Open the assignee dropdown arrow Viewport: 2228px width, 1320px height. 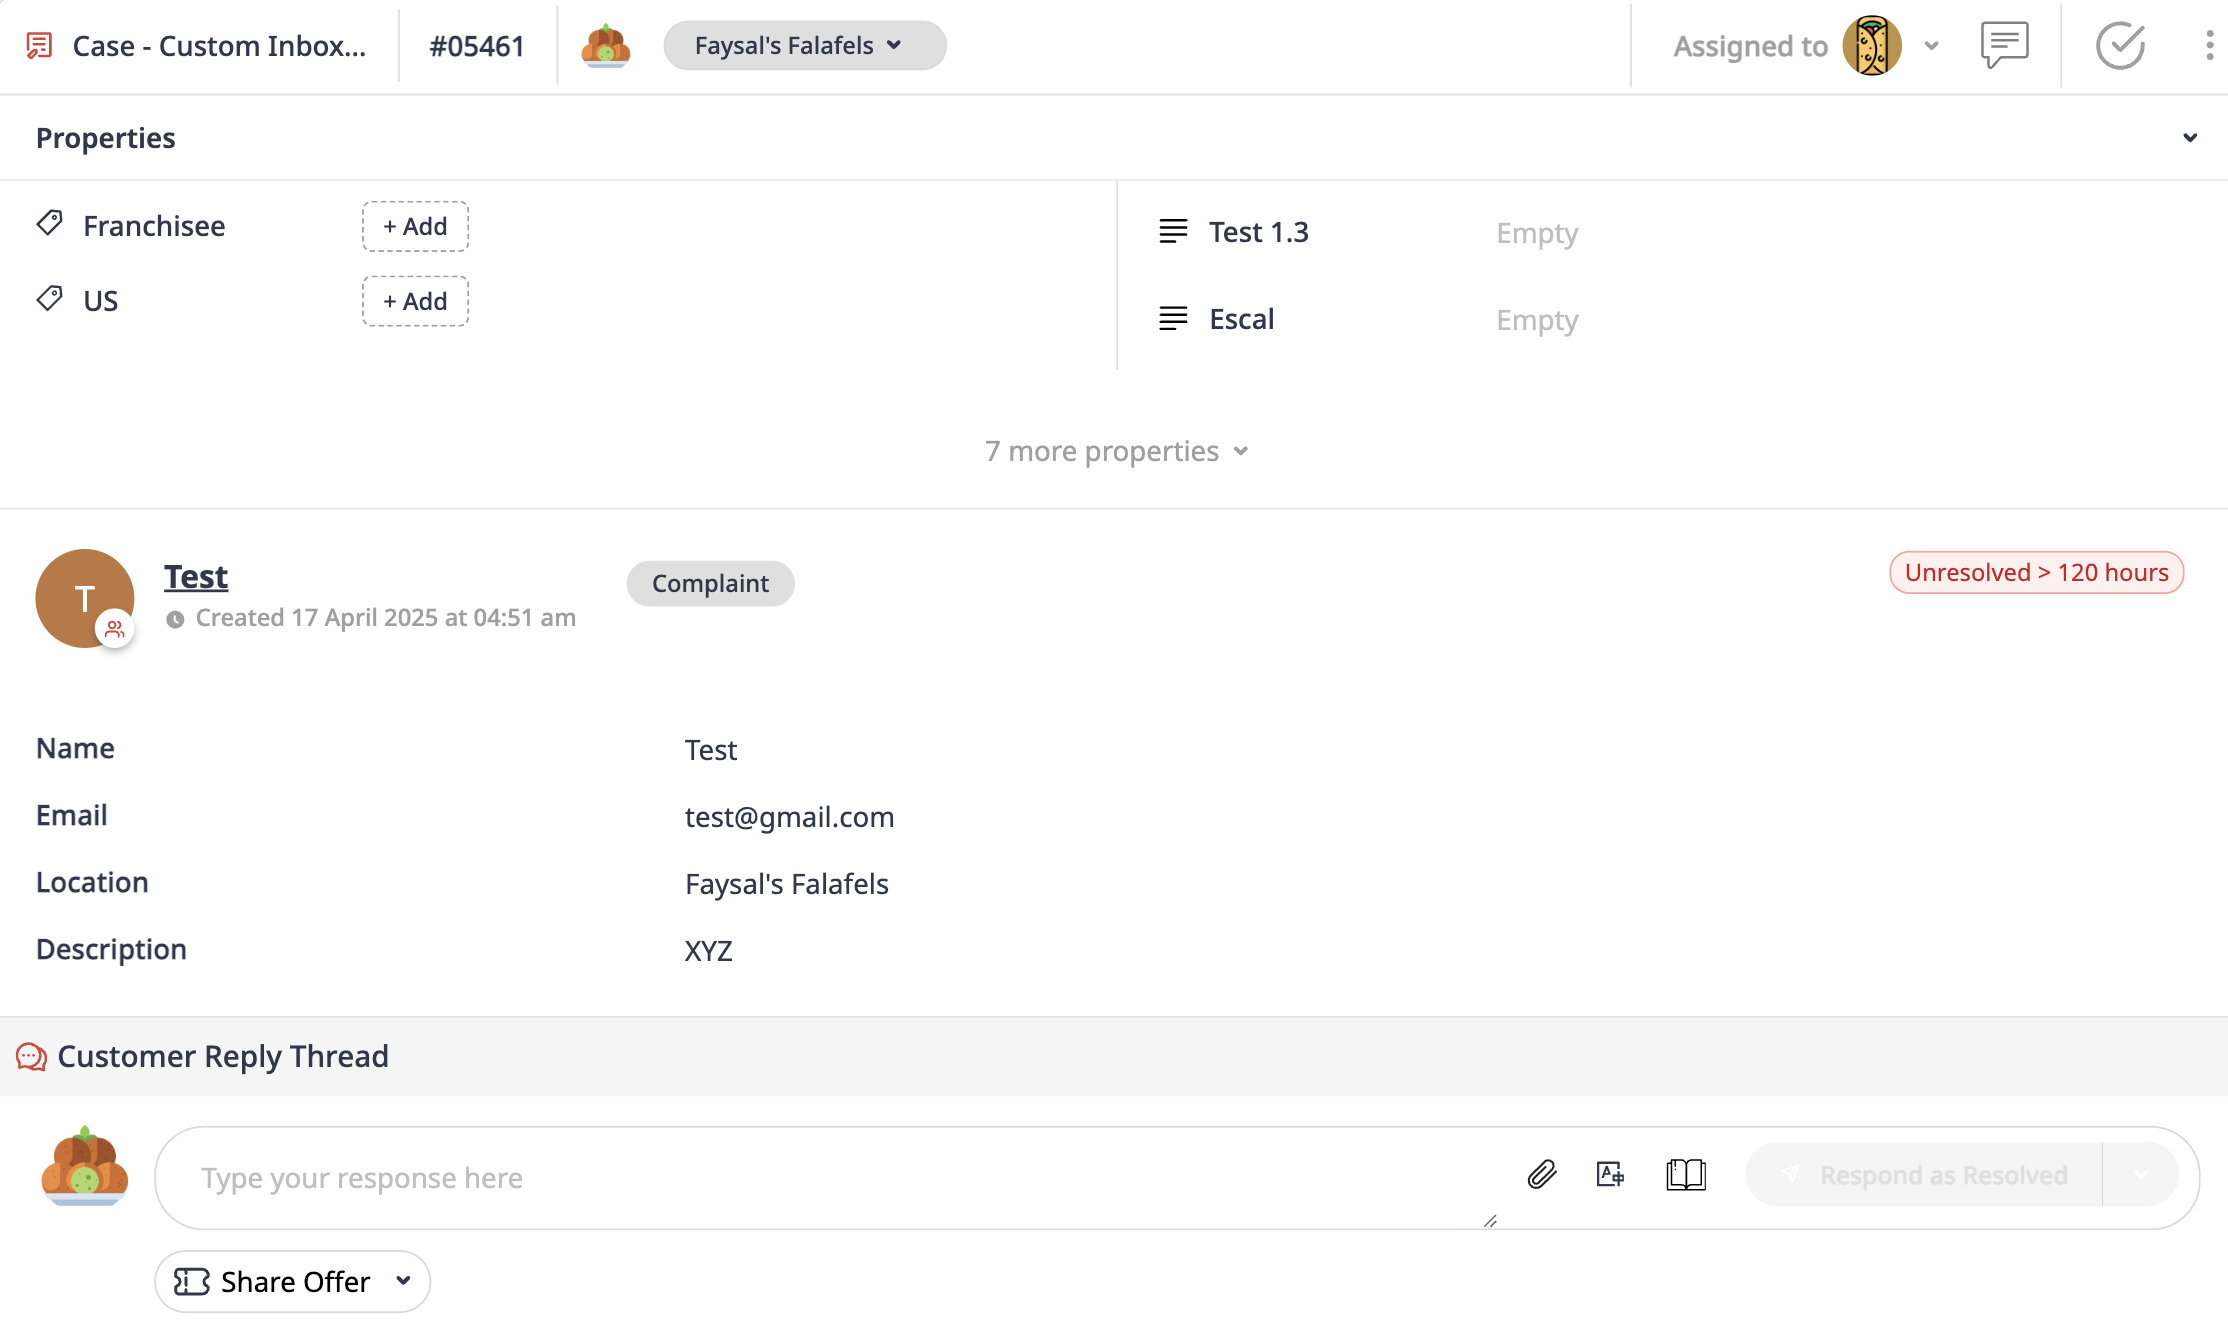(1932, 46)
